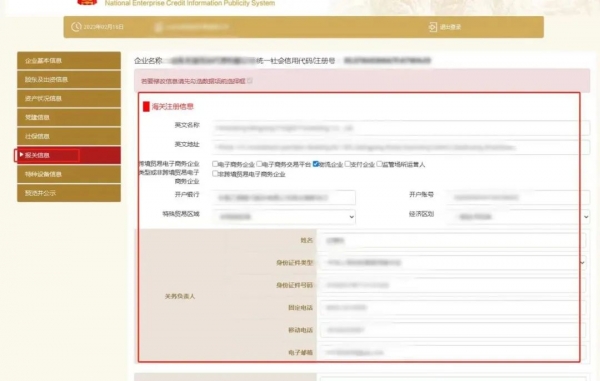Screen dimensions: 600x381
Task: Open 企业基本信息 in the sidebar
Action: point(69,60)
